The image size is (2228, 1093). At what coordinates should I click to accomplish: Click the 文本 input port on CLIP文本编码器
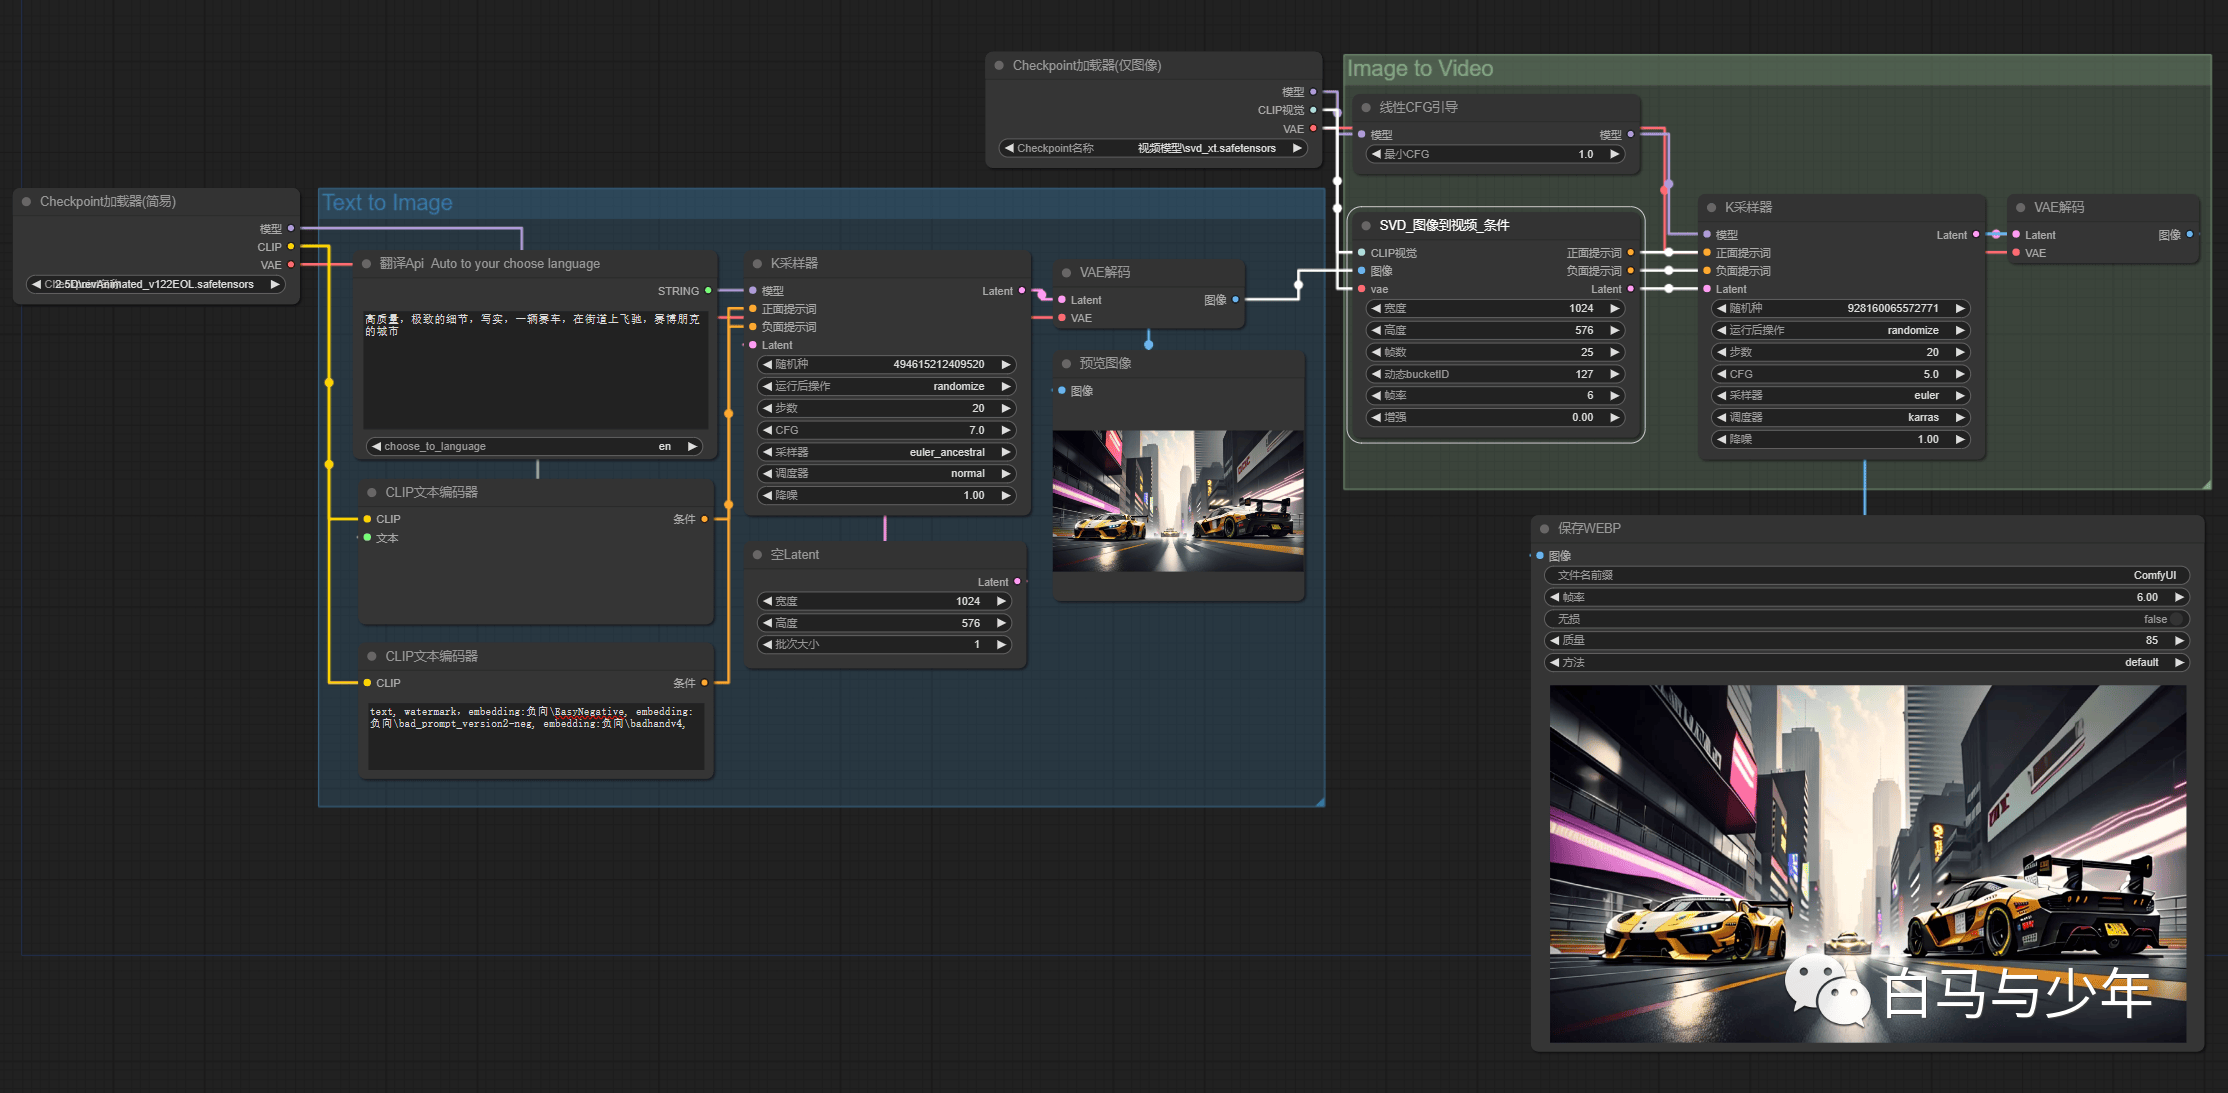point(367,538)
